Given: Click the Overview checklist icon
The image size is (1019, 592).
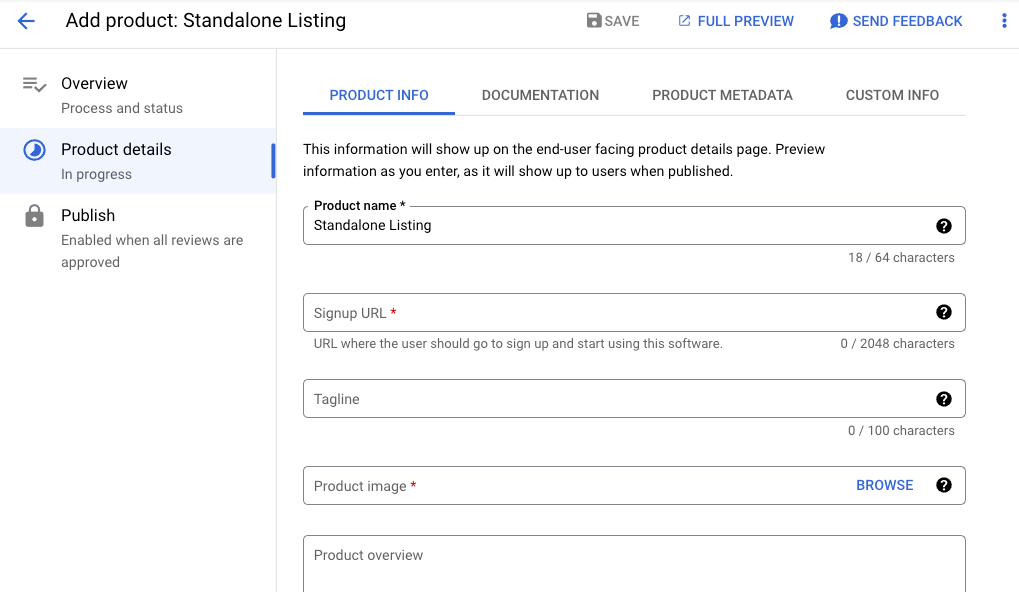Looking at the screenshot, I should click(x=34, y=84).
